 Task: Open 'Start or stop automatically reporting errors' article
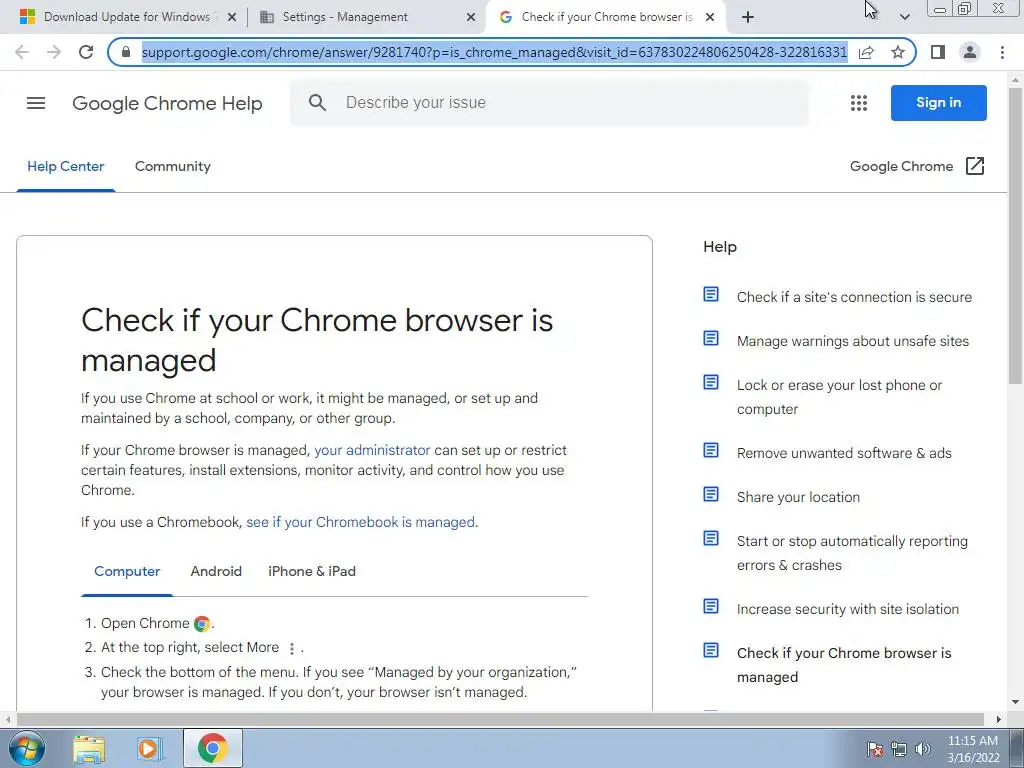click(x=852, y=553)
